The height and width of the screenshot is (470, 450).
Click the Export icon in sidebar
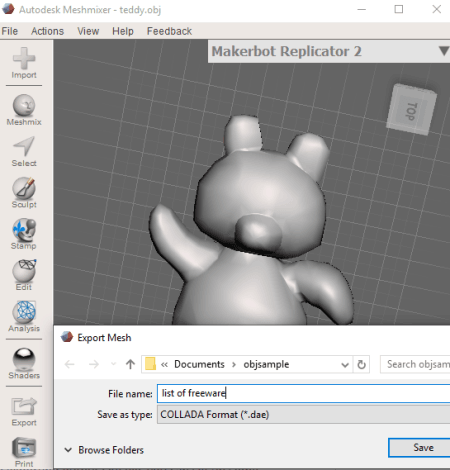pos(24,412)
